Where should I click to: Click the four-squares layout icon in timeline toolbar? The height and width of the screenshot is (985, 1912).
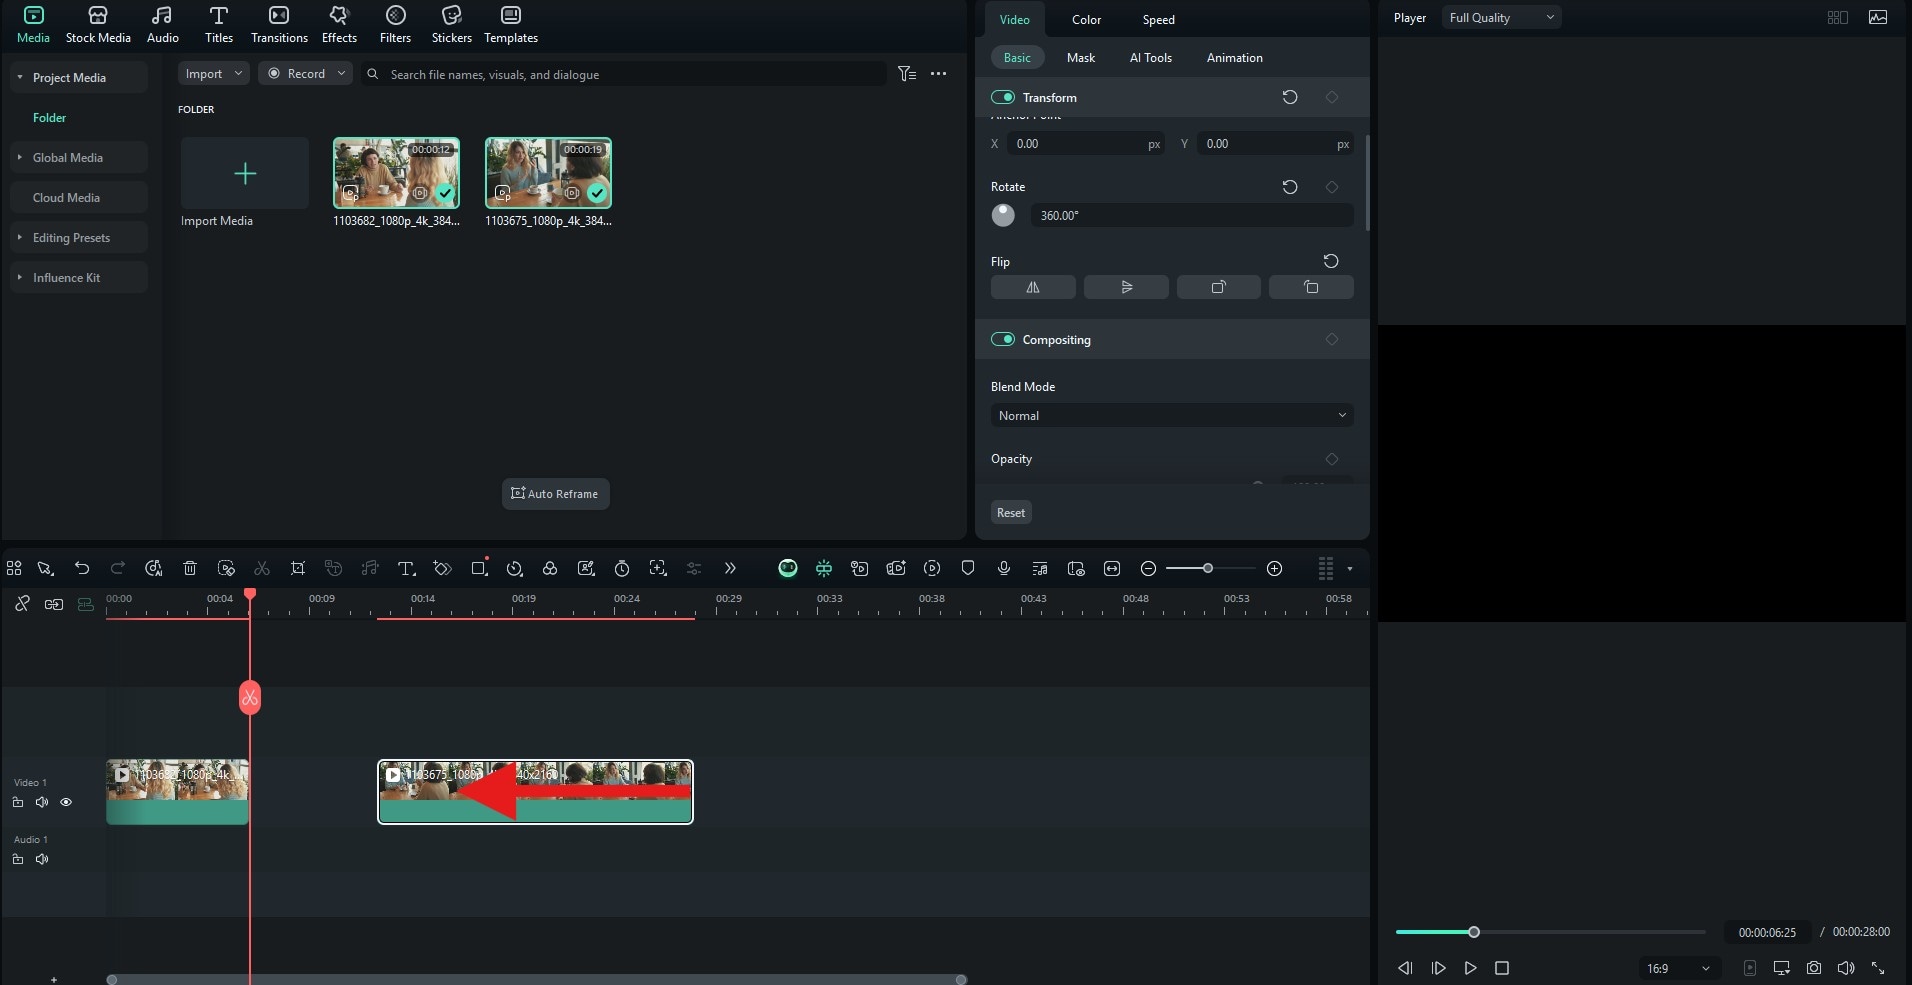[14, 568]
